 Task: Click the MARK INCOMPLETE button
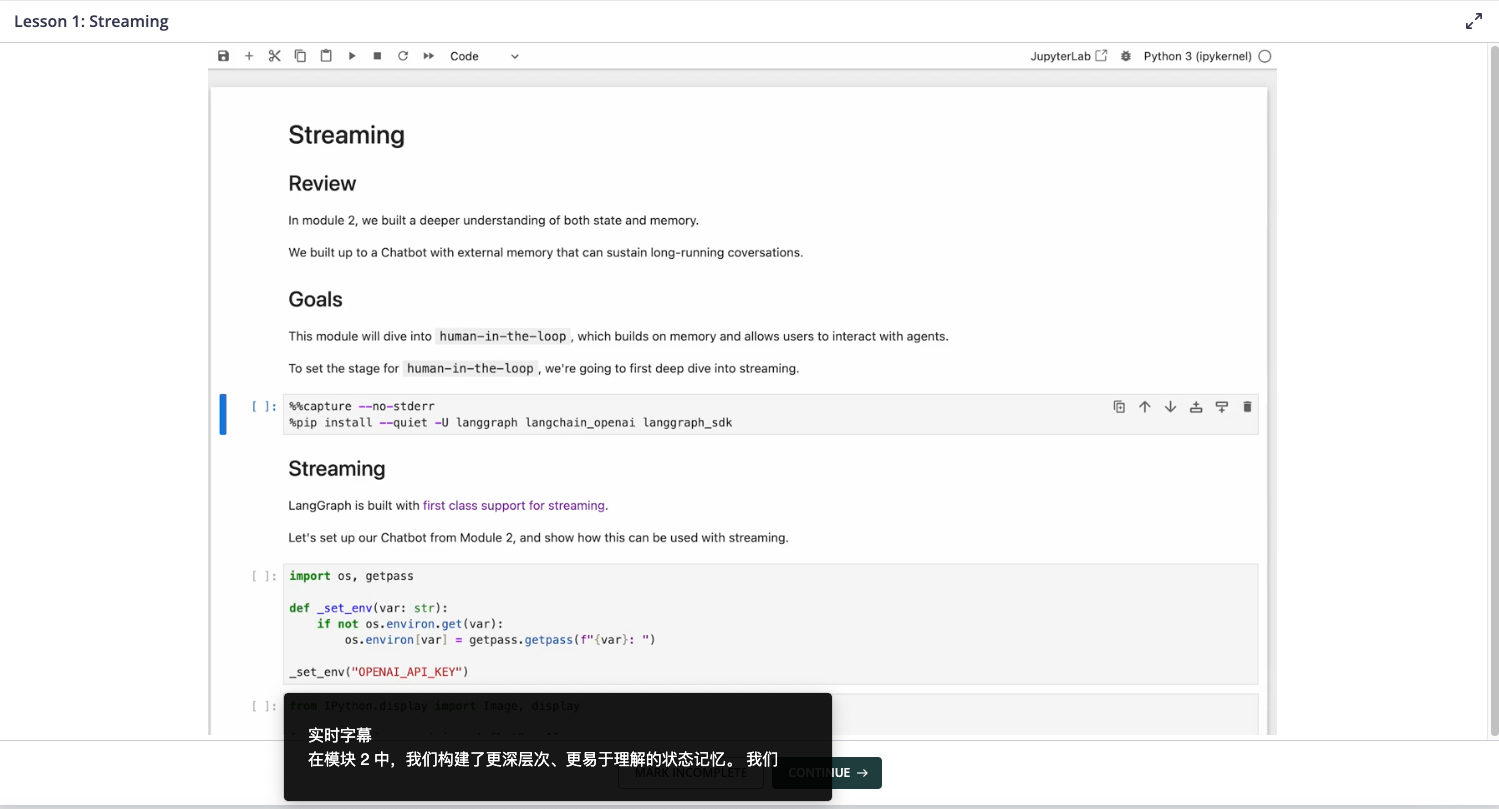coord(691,773)
